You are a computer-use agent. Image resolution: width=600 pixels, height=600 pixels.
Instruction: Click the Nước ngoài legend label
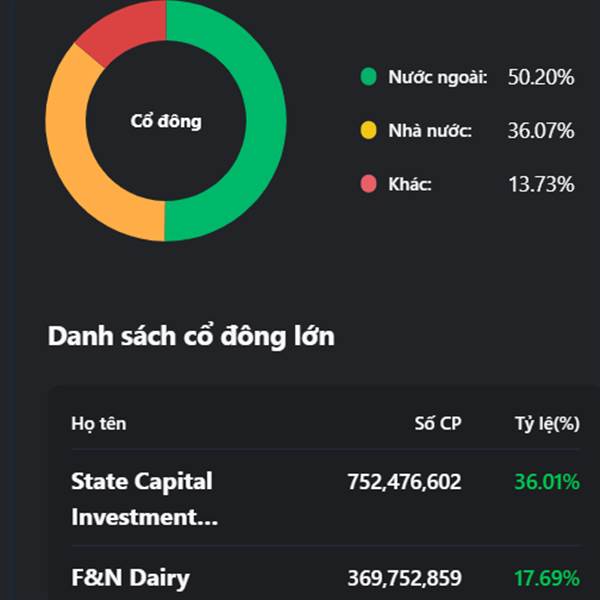[437, 77]
